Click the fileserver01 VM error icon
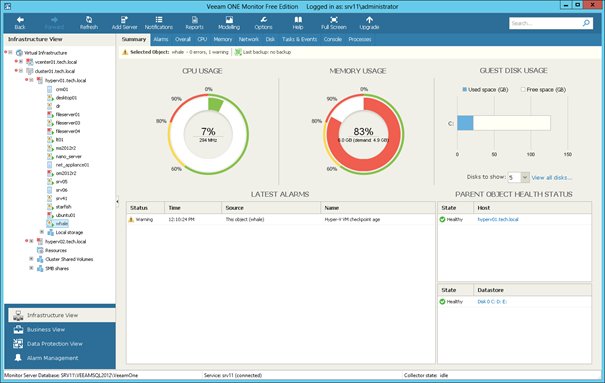605x383 pixels. coord(50,115)
